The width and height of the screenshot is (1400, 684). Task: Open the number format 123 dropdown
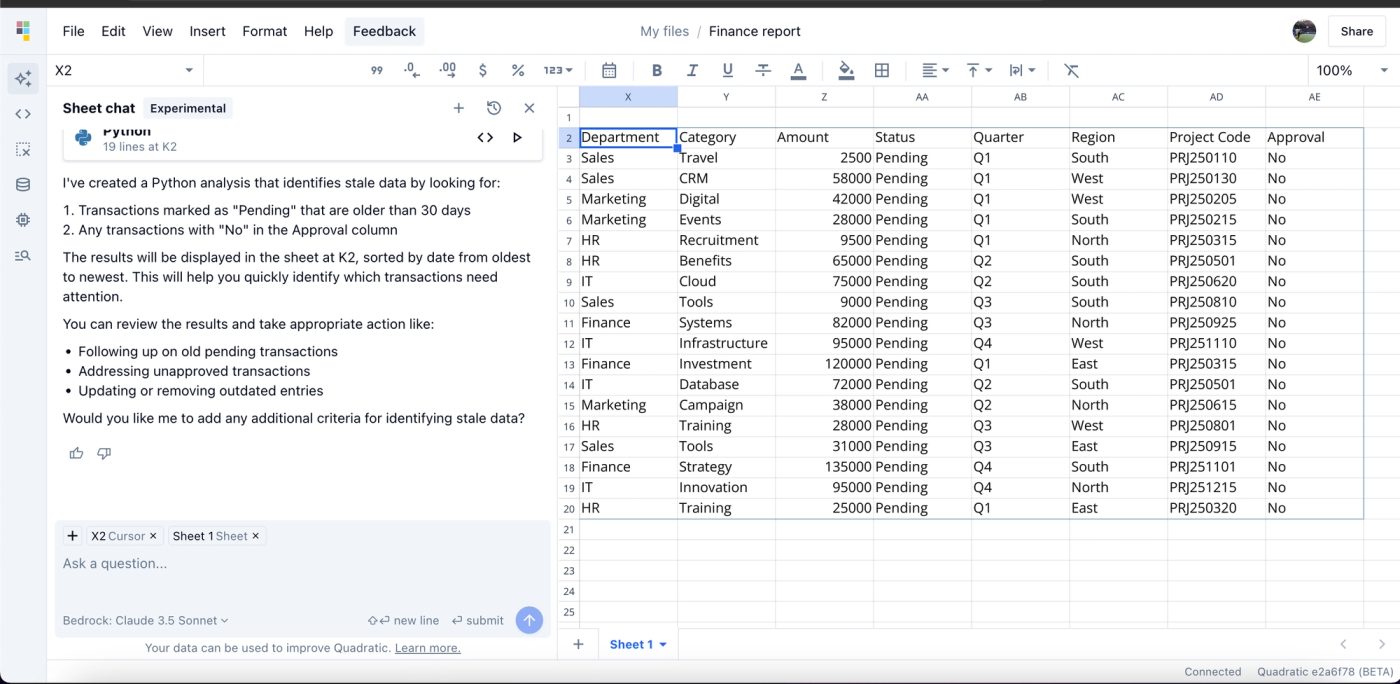[557, 70]
